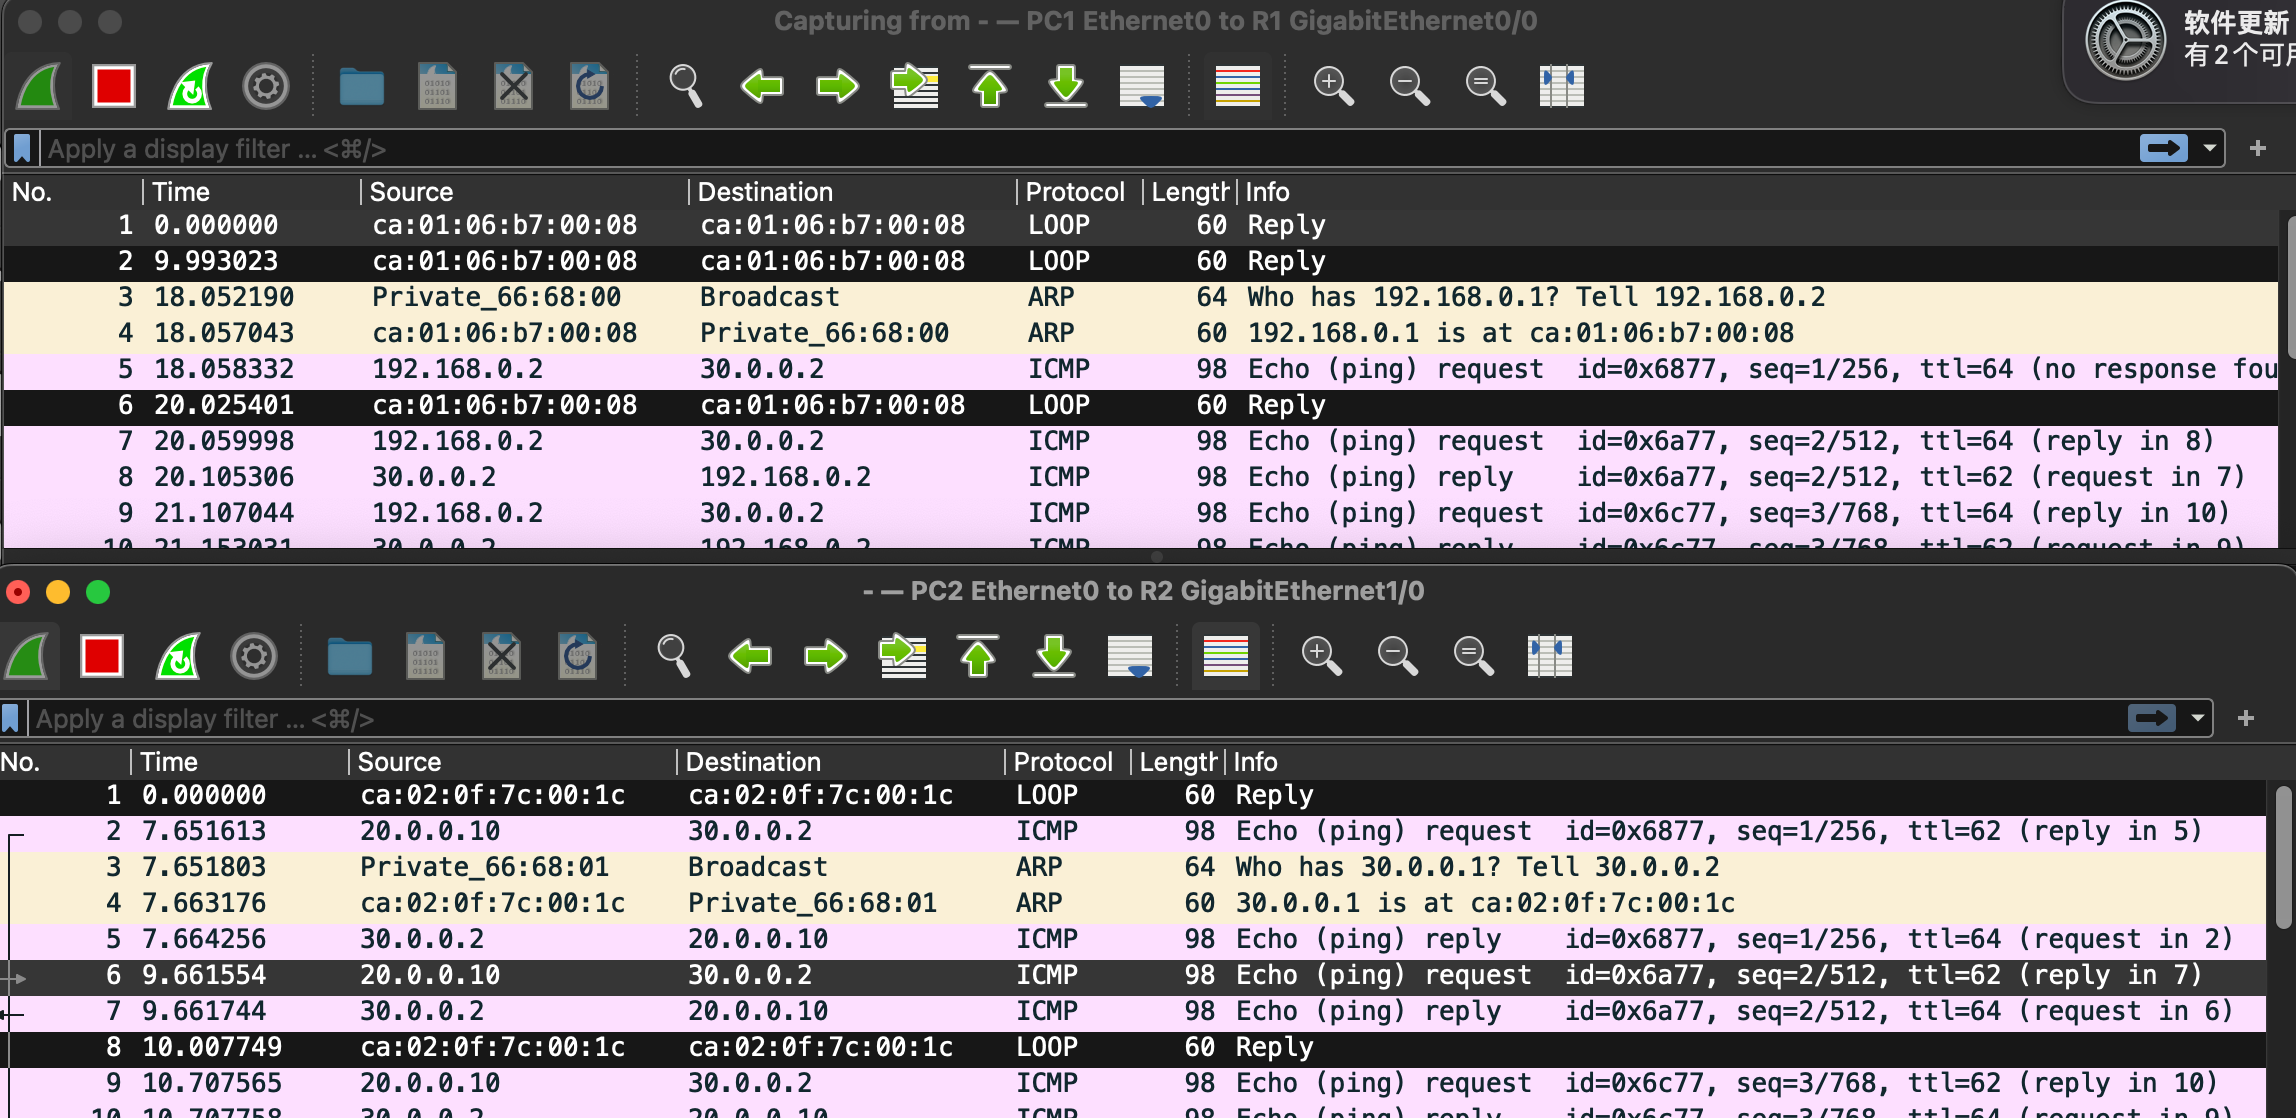Click display filter field in PC2 window
The width and height of the screenshot is (2296, 1118).
[x=1000, y=718]
